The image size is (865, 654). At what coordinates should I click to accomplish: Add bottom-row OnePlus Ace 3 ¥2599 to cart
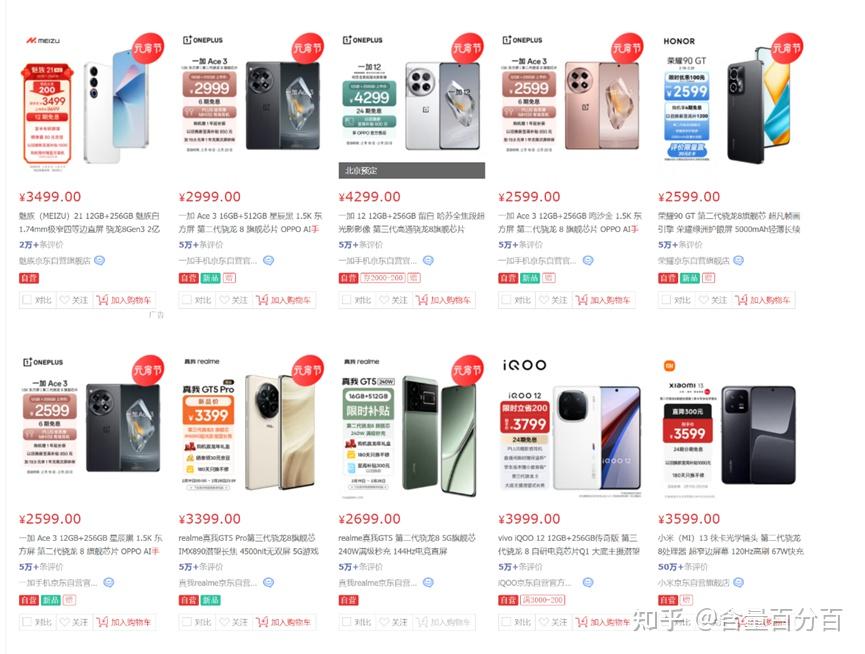coord(125,622)
